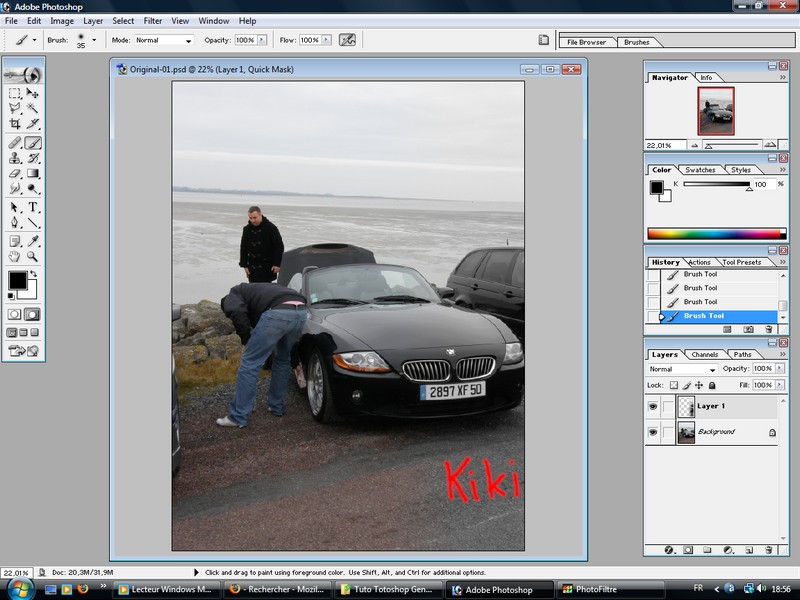Select the Line tool
This screenshot has height=600, width=800.
tap(33, 222)
